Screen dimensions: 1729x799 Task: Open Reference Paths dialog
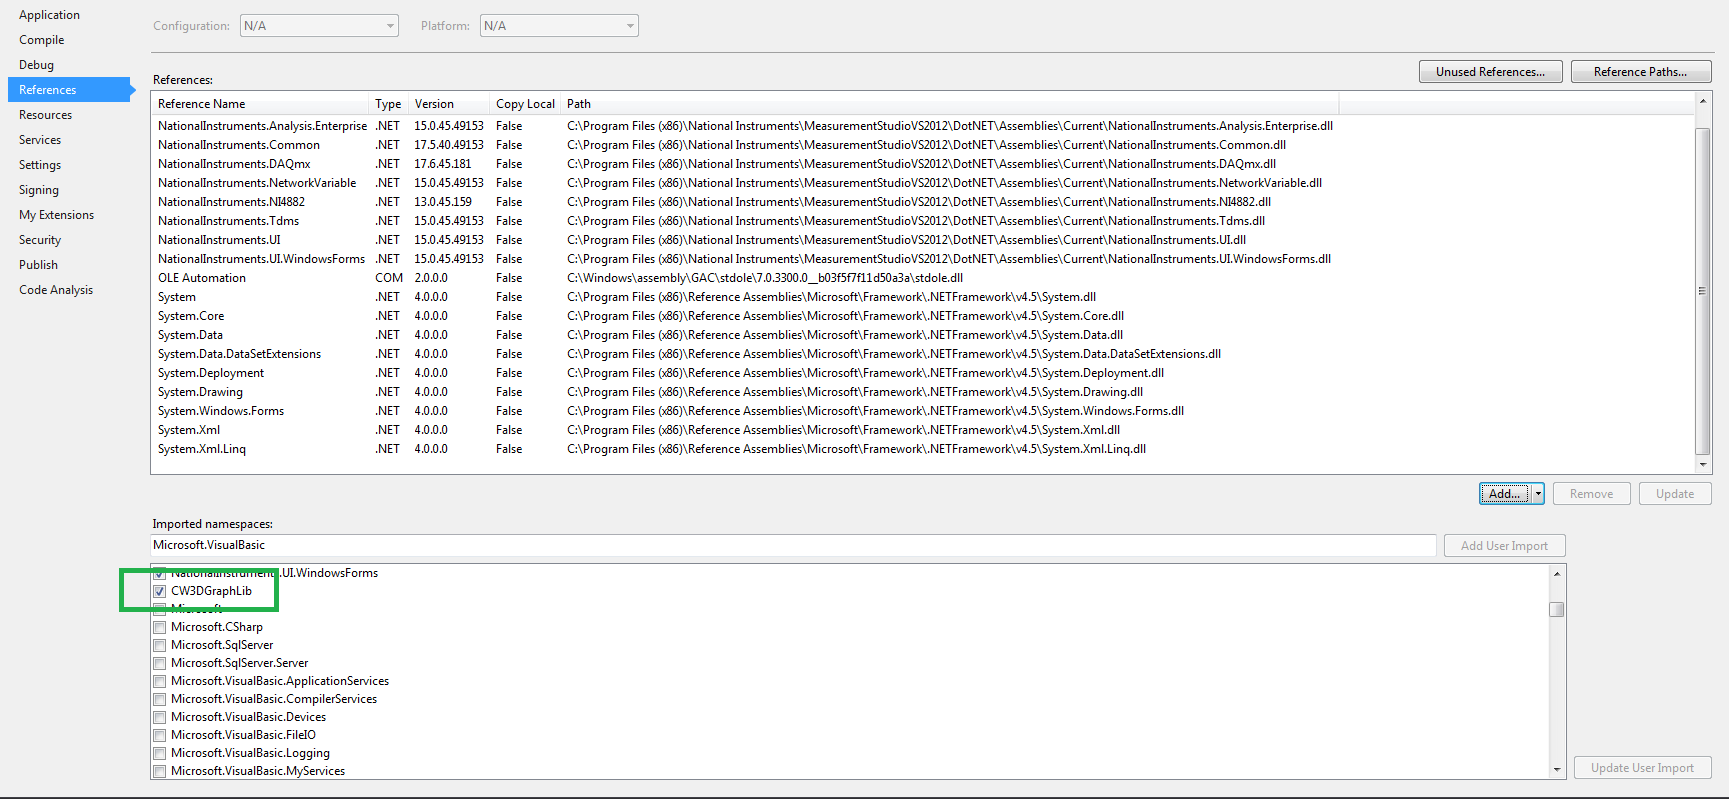1640,72
